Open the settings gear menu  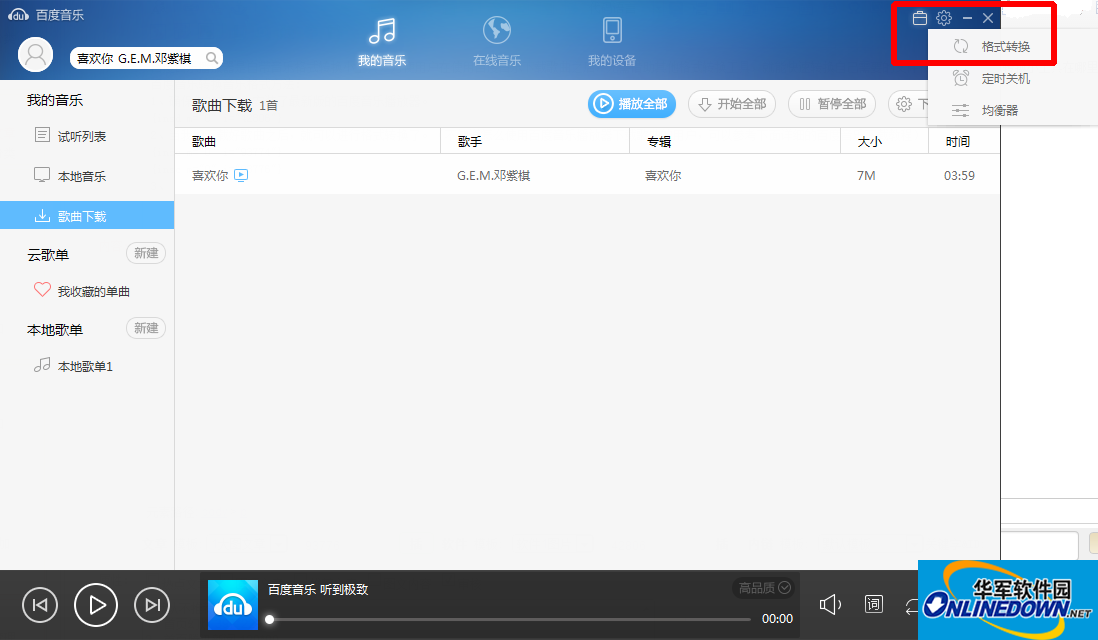coord(943,17)
